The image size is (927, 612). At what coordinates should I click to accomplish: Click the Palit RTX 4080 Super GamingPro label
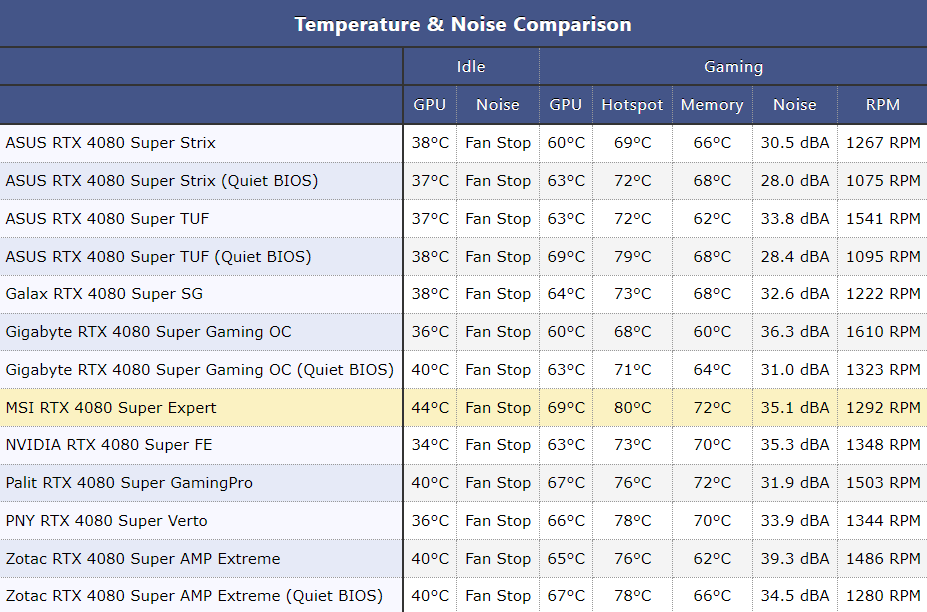pos(129,483)
